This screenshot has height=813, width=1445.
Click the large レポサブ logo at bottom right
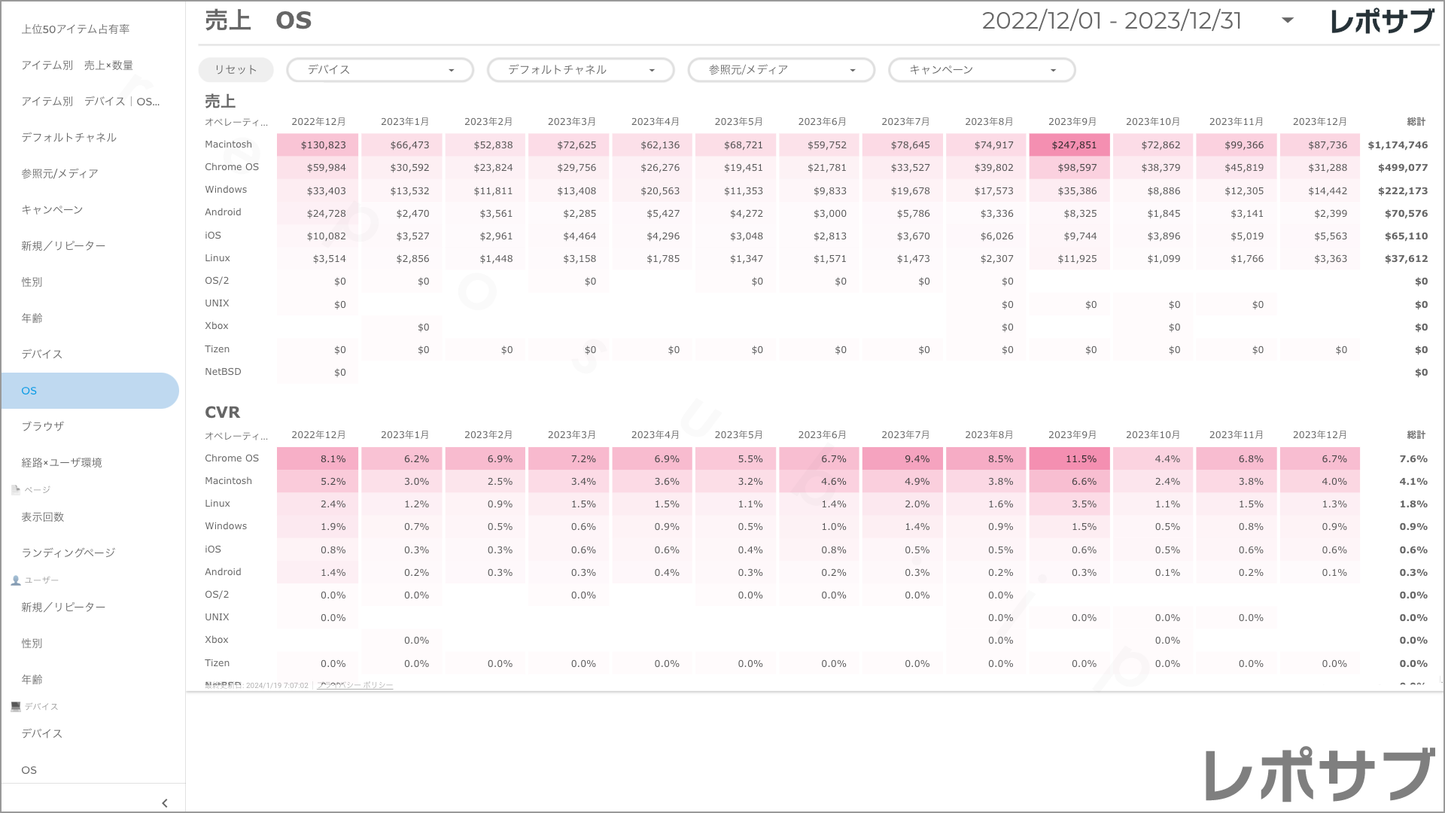[x=1318, y=774]
